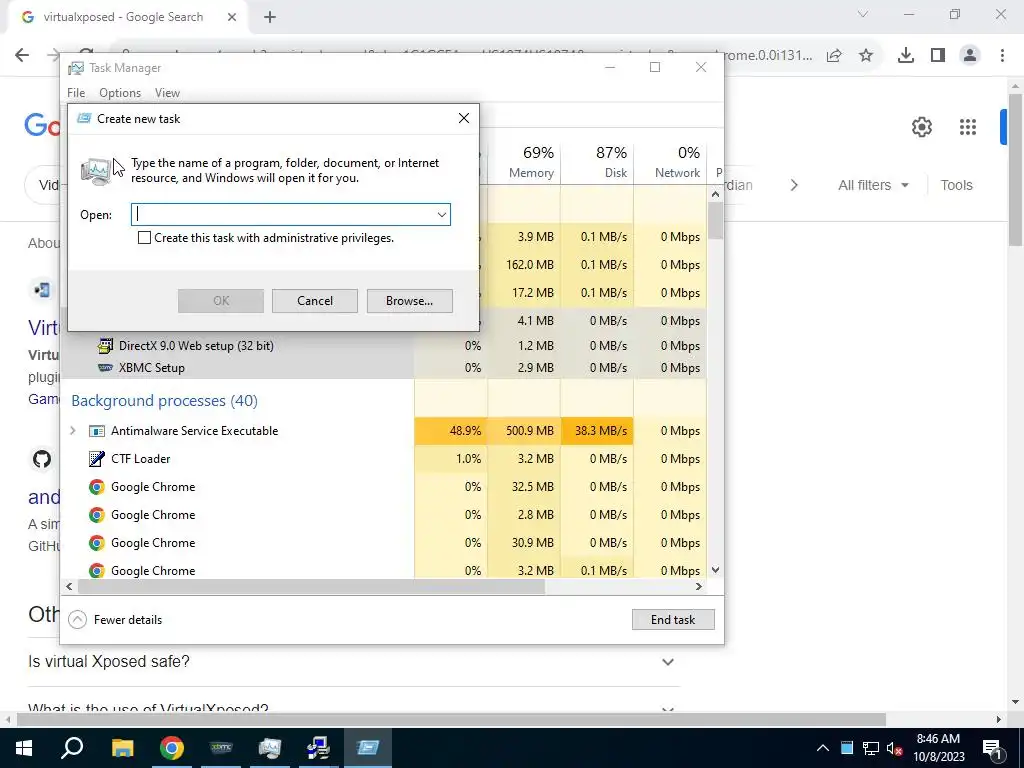Open the Task Manager View menu
The image size is (1024, 768).
coord(167,93)
